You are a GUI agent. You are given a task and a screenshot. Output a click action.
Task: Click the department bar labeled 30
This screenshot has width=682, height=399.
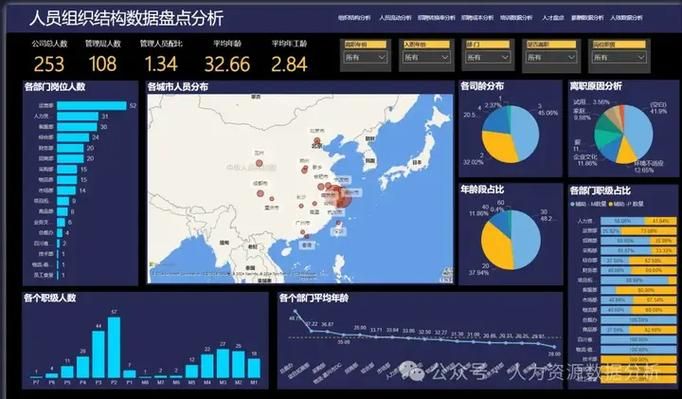point(77,127)
